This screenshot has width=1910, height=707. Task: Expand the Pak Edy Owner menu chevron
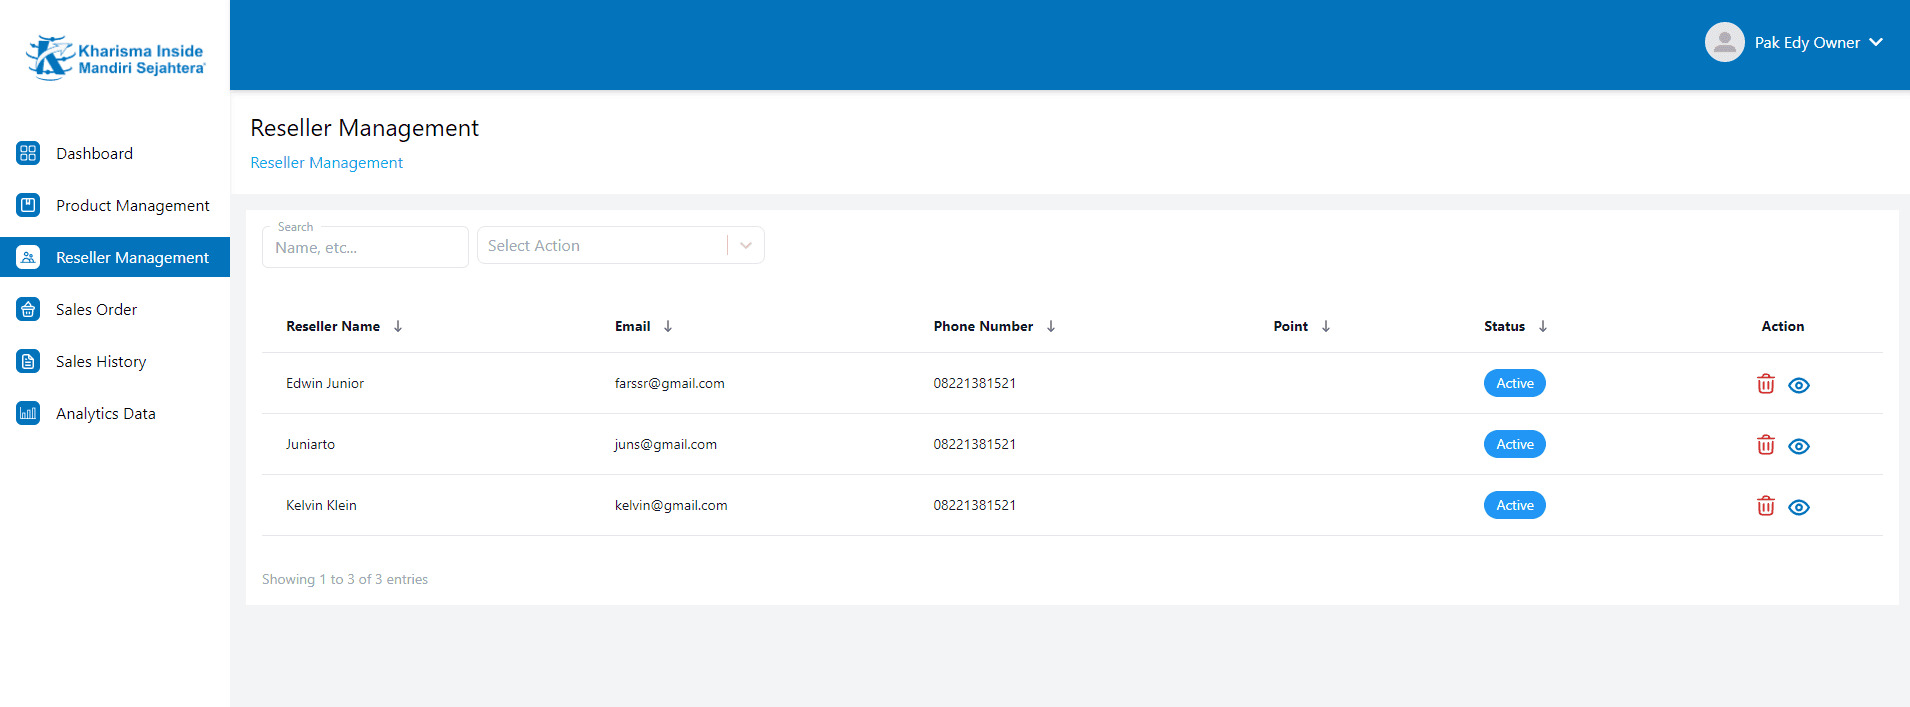[1876, 42]
